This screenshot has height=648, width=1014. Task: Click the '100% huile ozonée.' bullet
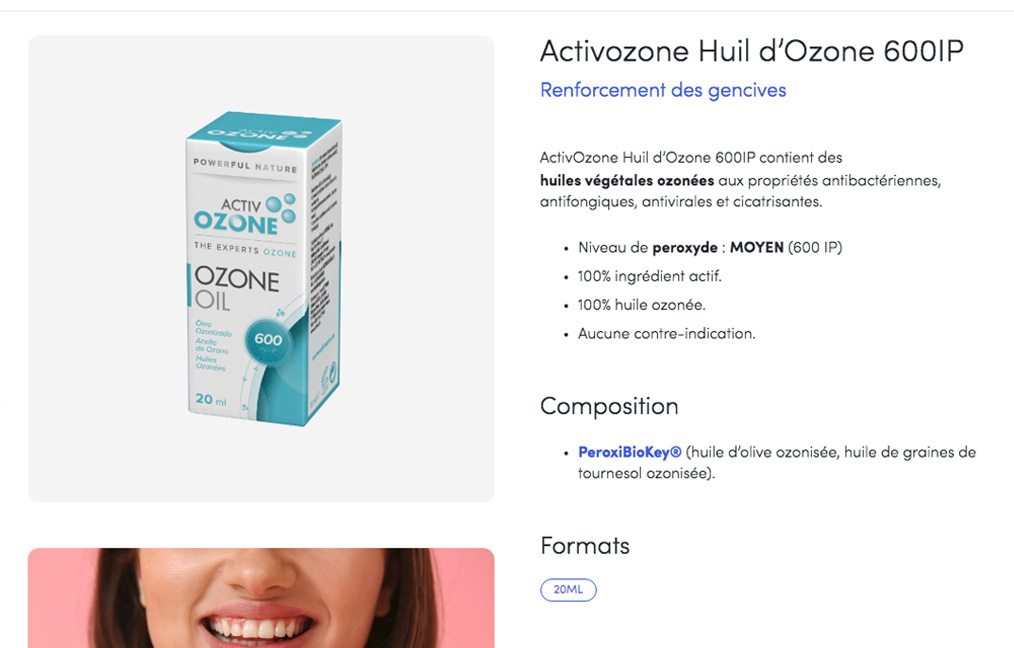click(x=642, y=305)
